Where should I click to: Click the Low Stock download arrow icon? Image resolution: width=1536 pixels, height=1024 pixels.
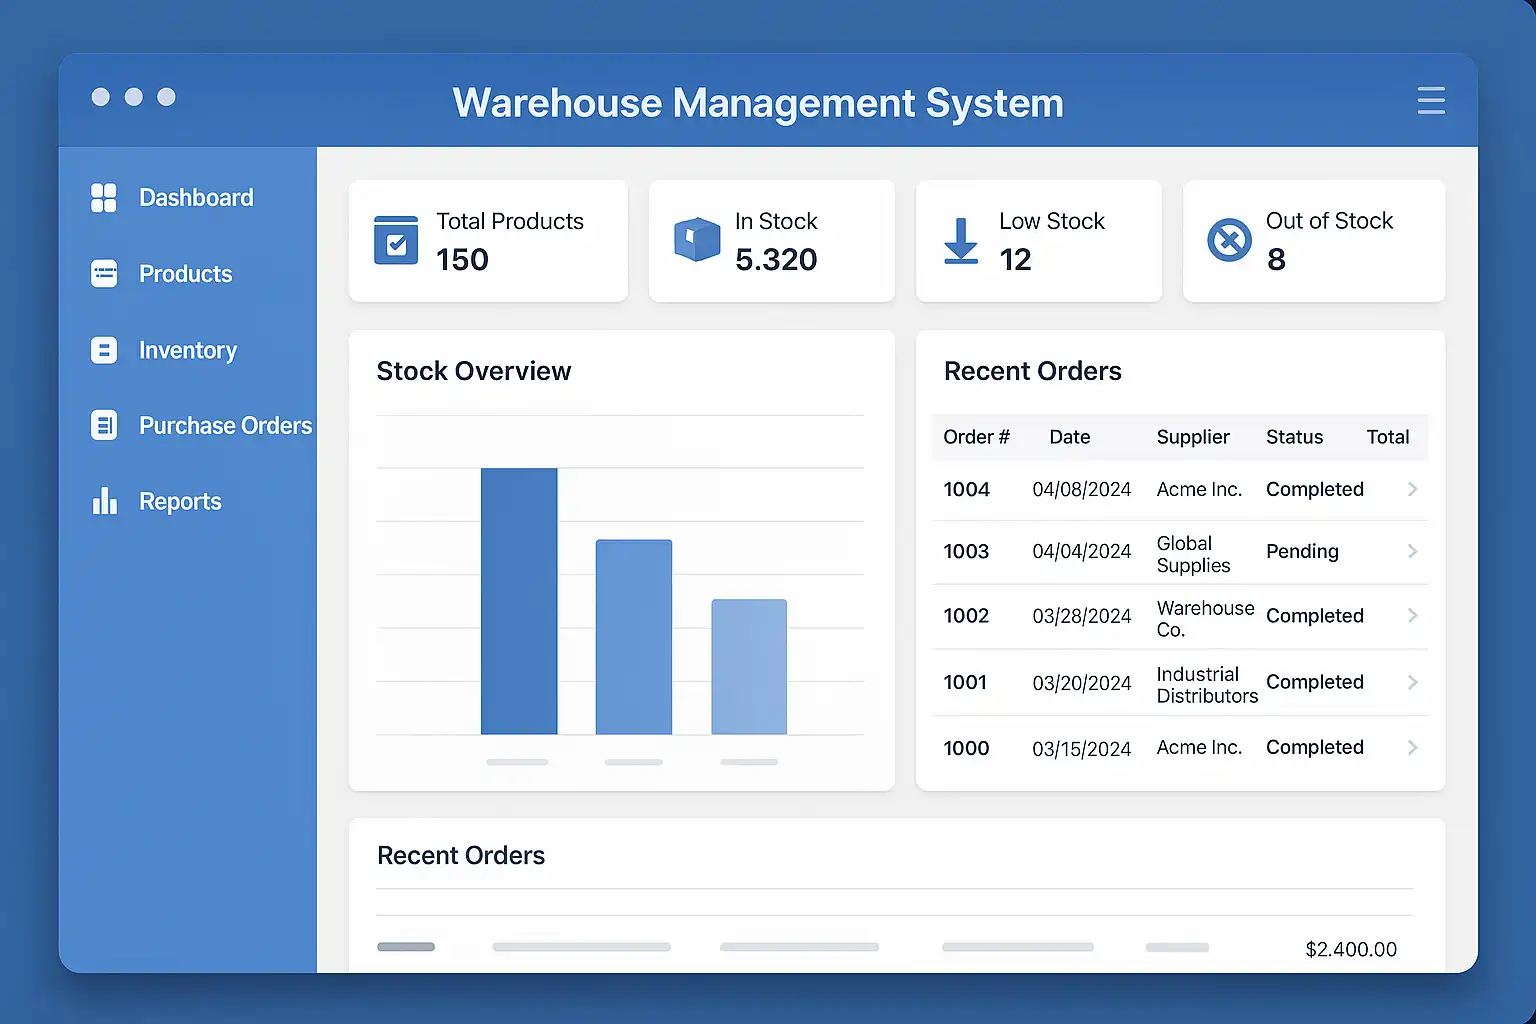tap(961, 241)
